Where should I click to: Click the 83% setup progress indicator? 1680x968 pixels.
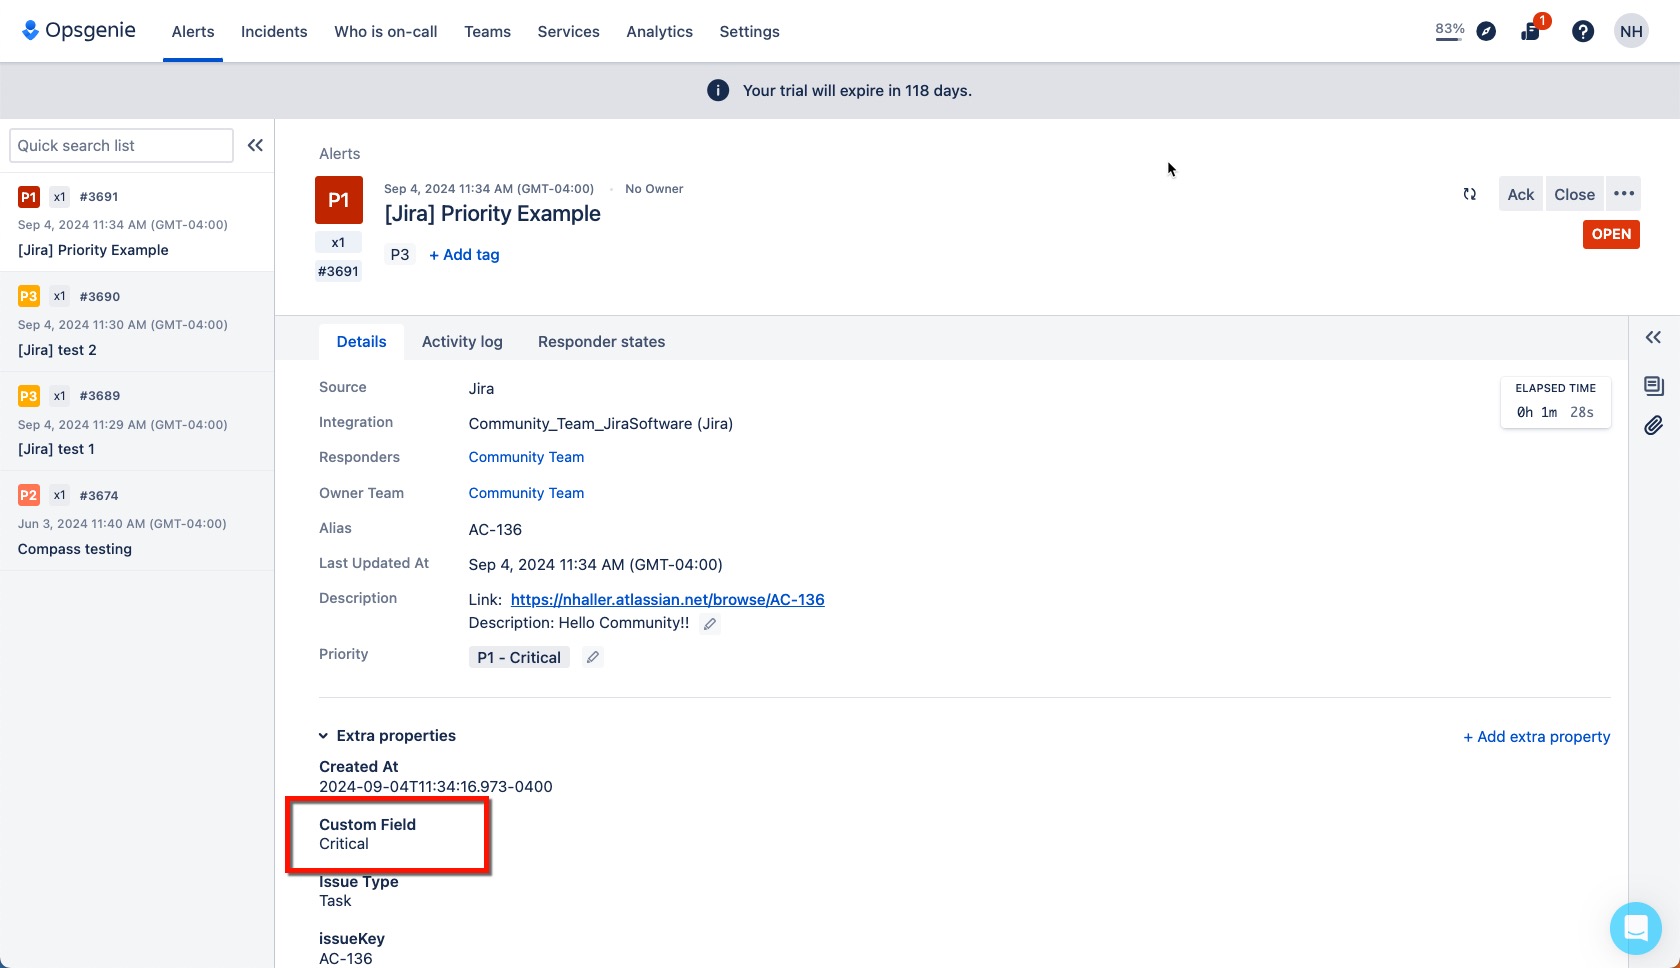click(x=1449, y=30)
